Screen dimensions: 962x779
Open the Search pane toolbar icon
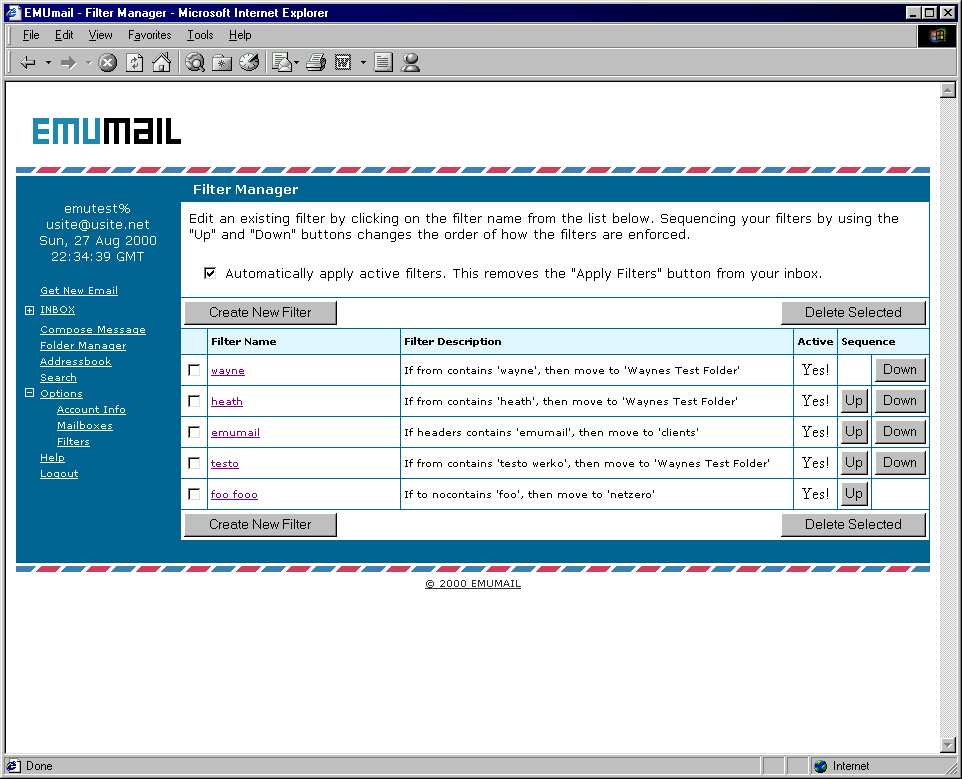pos(195,62)
